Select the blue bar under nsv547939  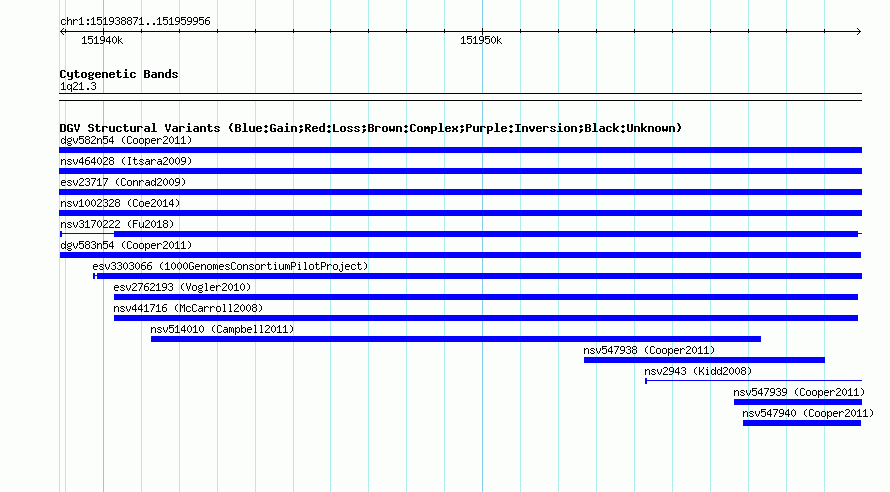pyautogui.click(x=798, y=402)
